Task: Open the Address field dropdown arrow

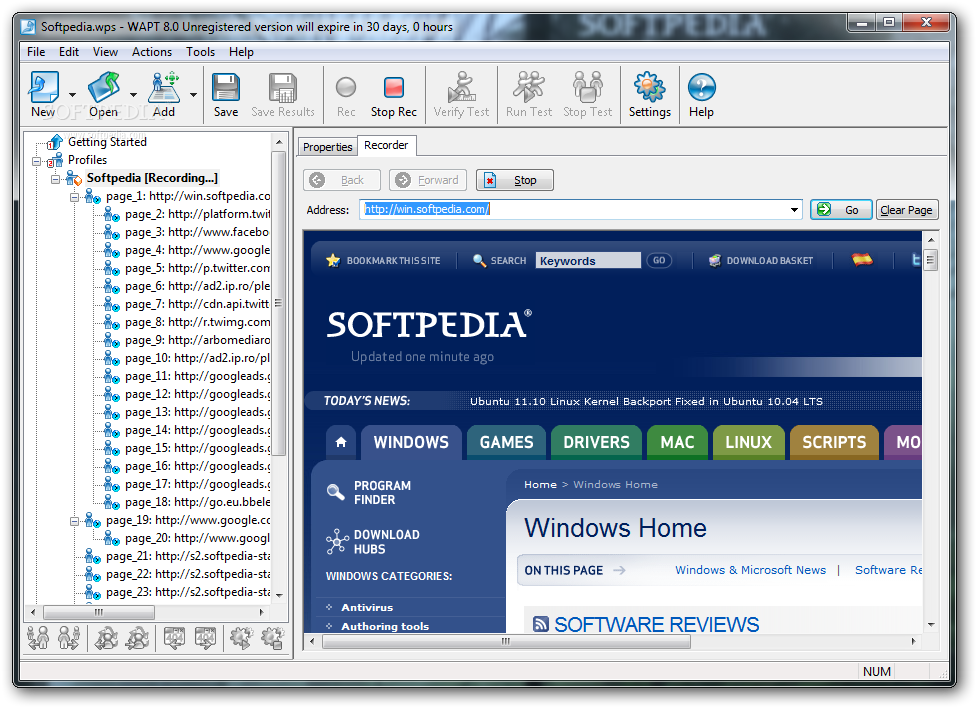Action: tap(794, 210)
